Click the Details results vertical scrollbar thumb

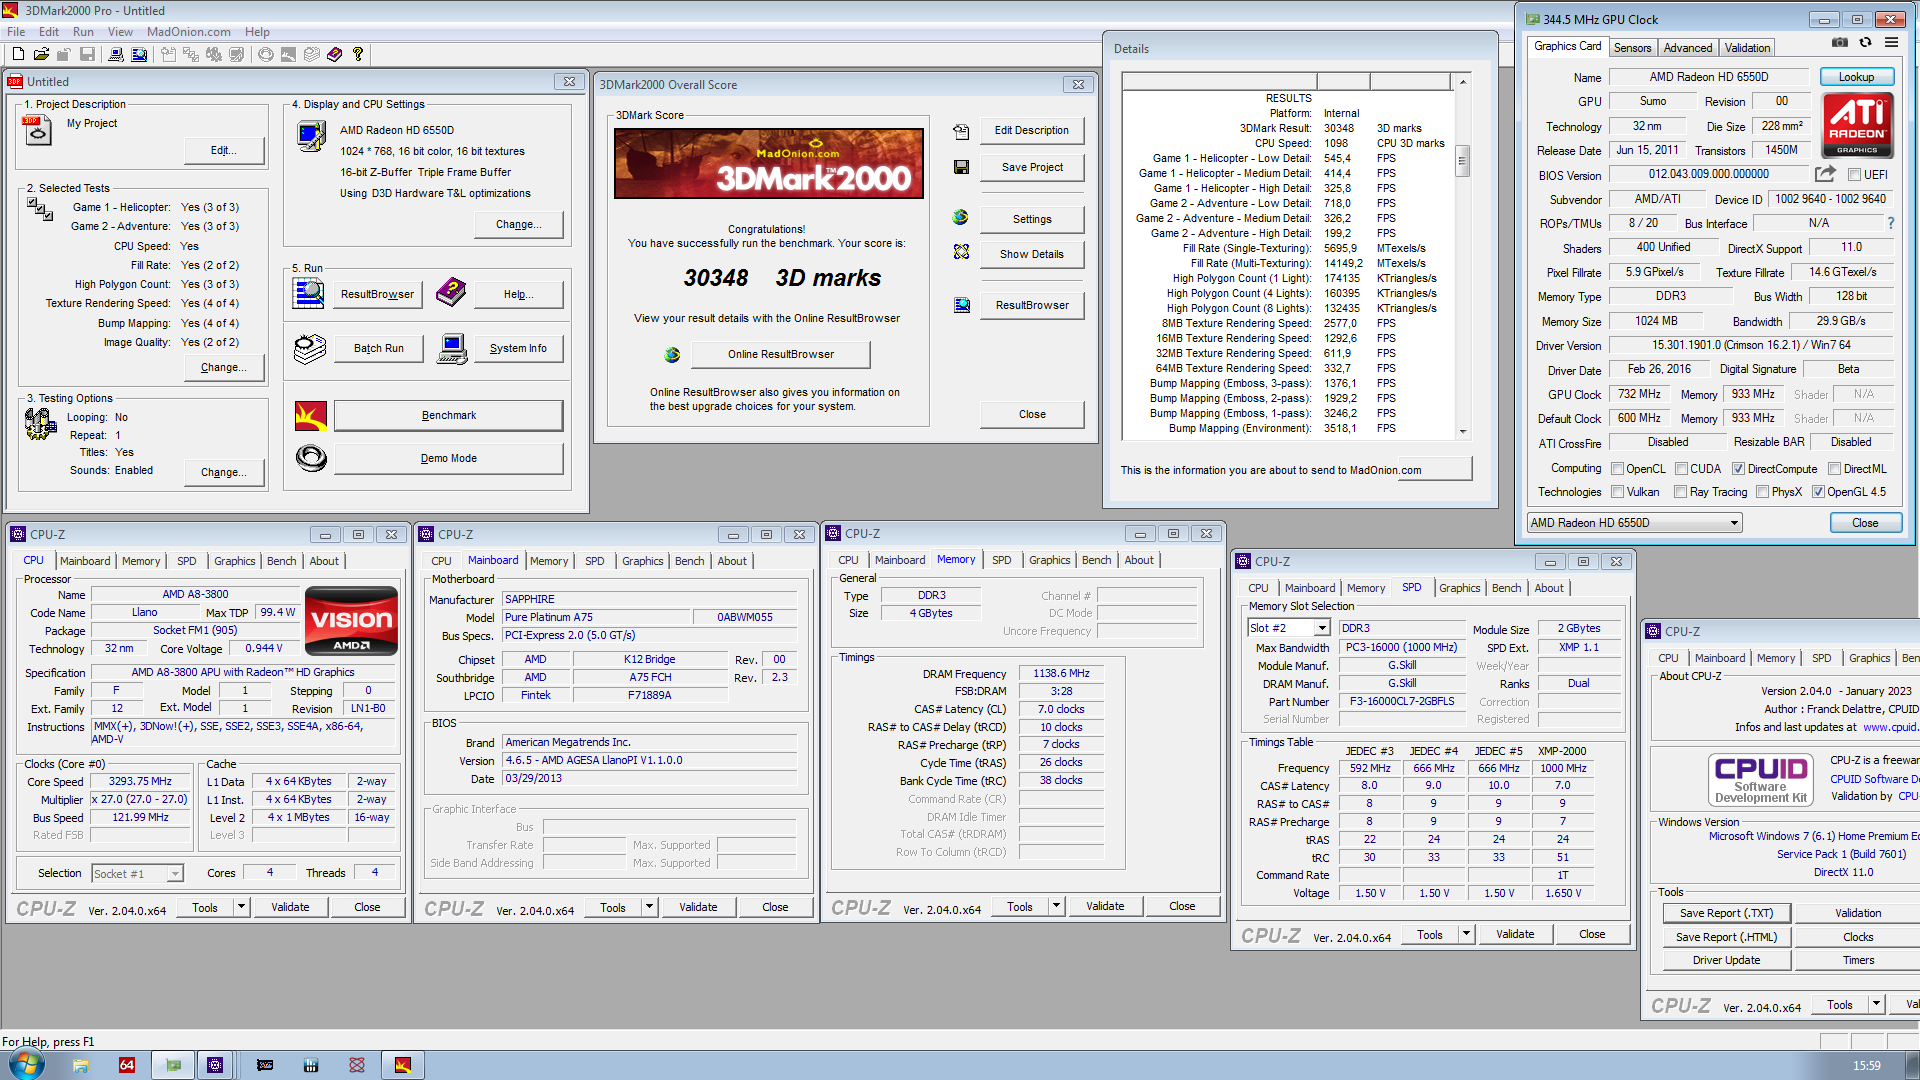[x=1462, y=160]
